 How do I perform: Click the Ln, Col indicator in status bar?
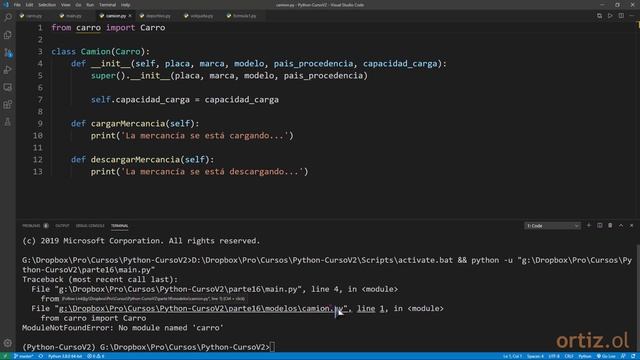coord(512,356)
